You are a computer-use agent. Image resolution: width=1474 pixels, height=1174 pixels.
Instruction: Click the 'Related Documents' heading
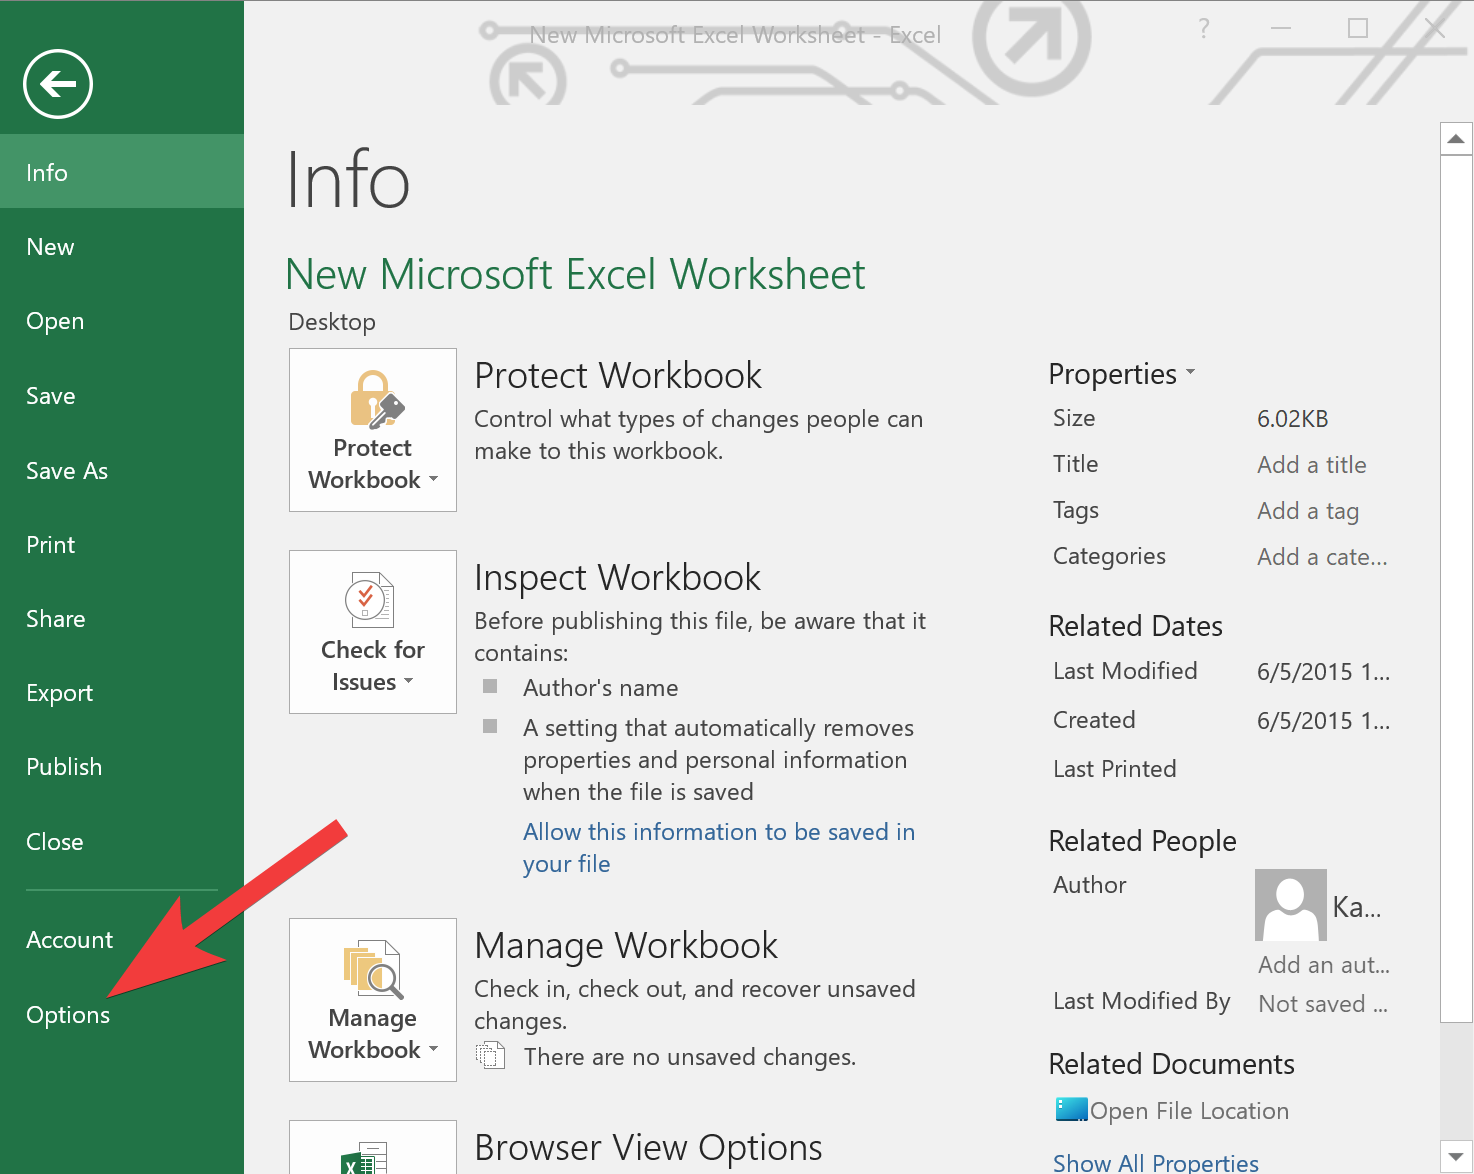1171,1064
